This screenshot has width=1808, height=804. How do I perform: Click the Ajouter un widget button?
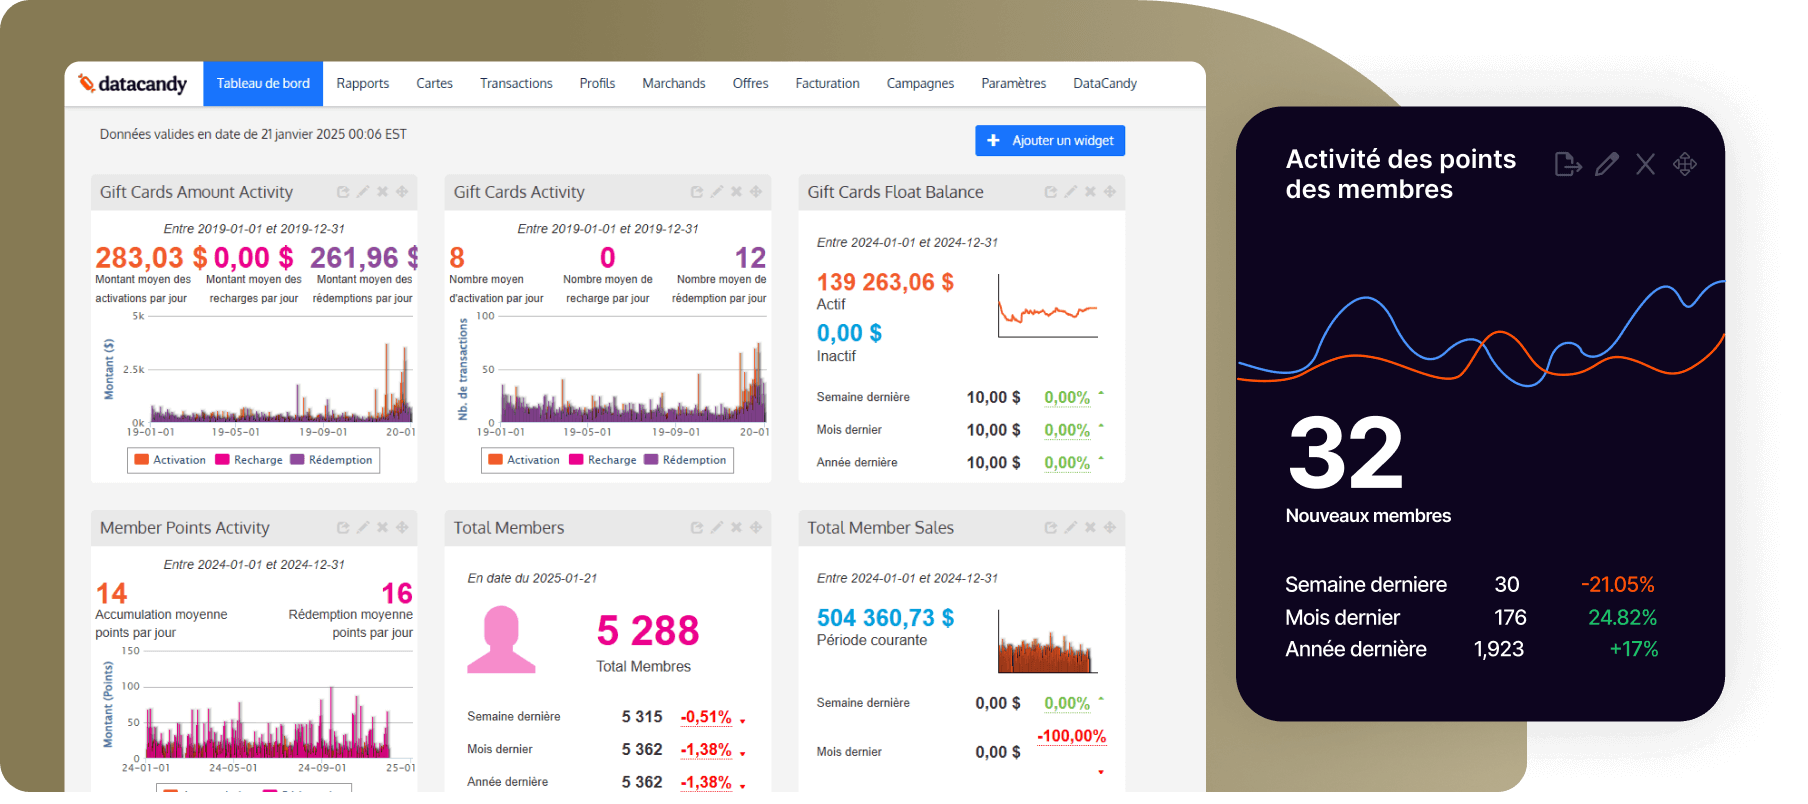1050,141
